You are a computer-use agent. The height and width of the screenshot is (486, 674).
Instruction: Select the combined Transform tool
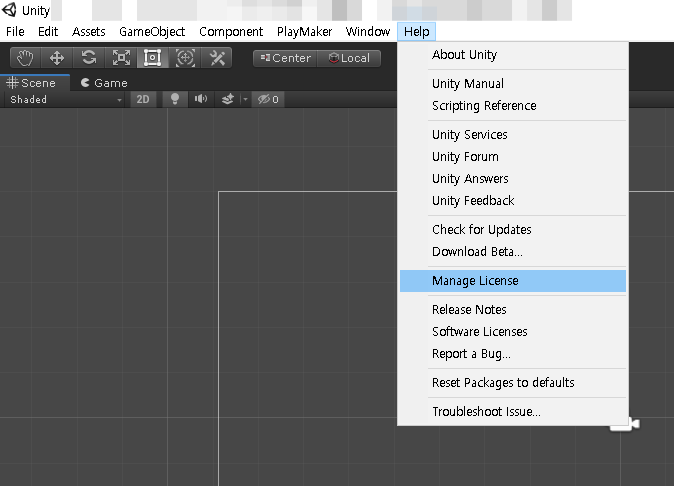click(185, 58)
